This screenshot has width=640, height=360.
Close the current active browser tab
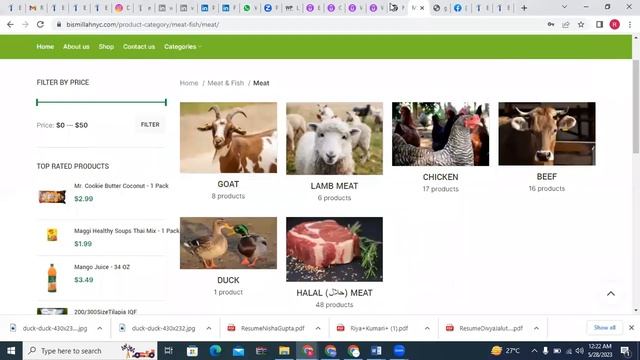point(422,8)
